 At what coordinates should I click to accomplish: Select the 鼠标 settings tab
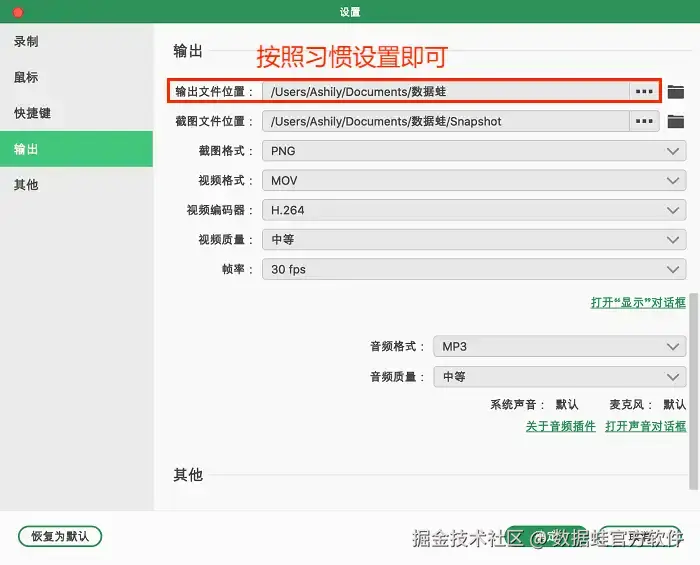(76, 77)
